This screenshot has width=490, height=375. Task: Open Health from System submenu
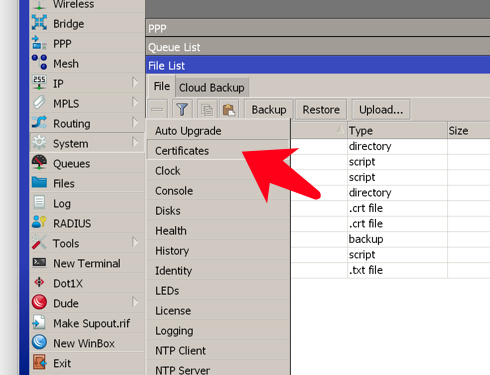point(218,231)
